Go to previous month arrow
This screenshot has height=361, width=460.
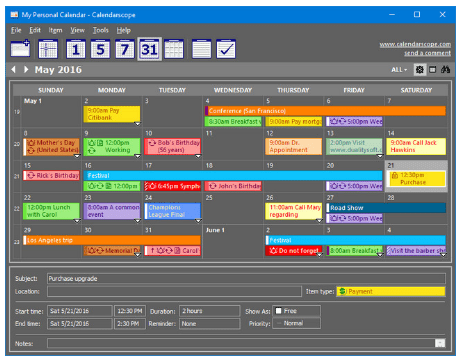tap(13, 69)
